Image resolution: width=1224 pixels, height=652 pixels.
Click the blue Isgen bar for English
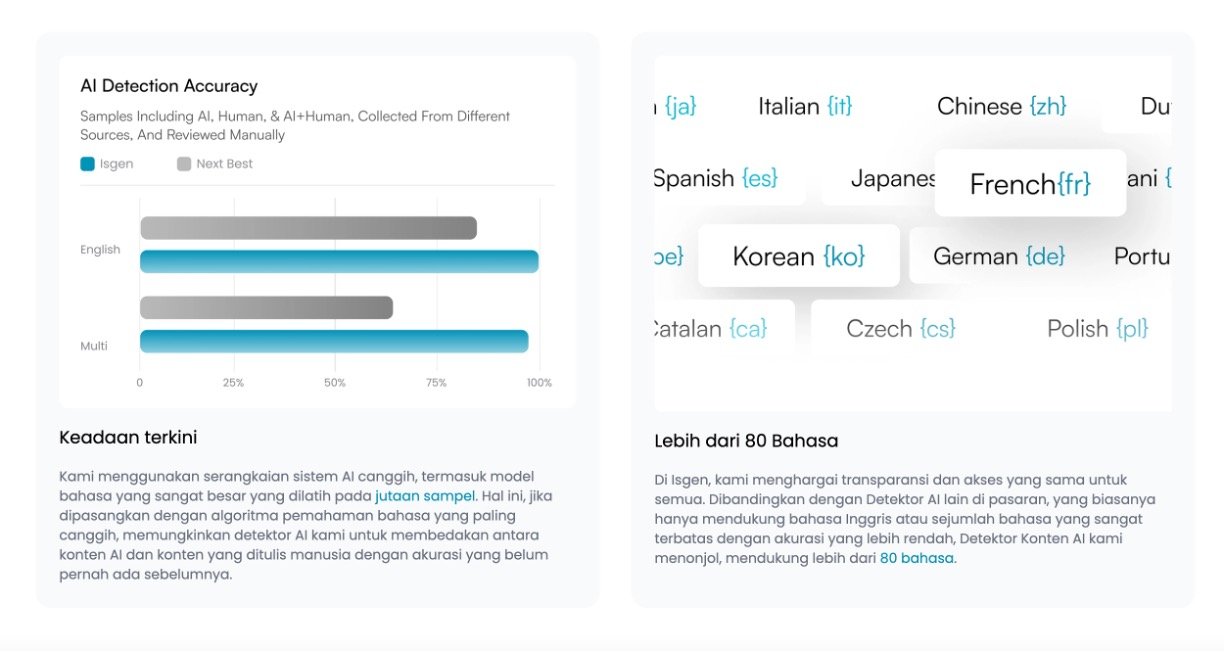coord(339,262)
